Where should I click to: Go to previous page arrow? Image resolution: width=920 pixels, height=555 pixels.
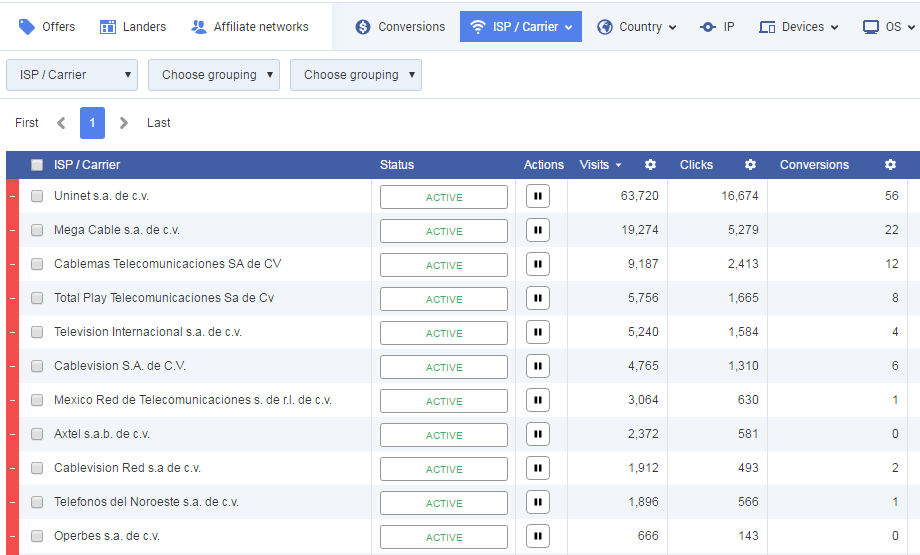(61, 123)
